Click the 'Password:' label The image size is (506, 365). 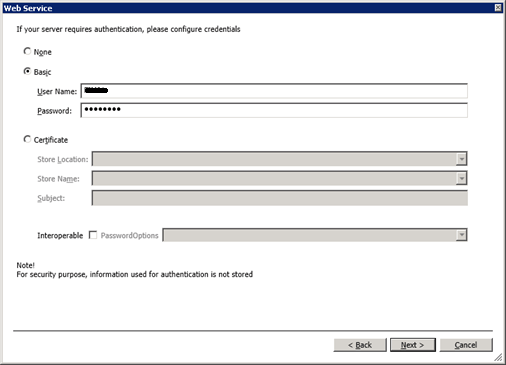pyautogui.click(x=54, y=111)
